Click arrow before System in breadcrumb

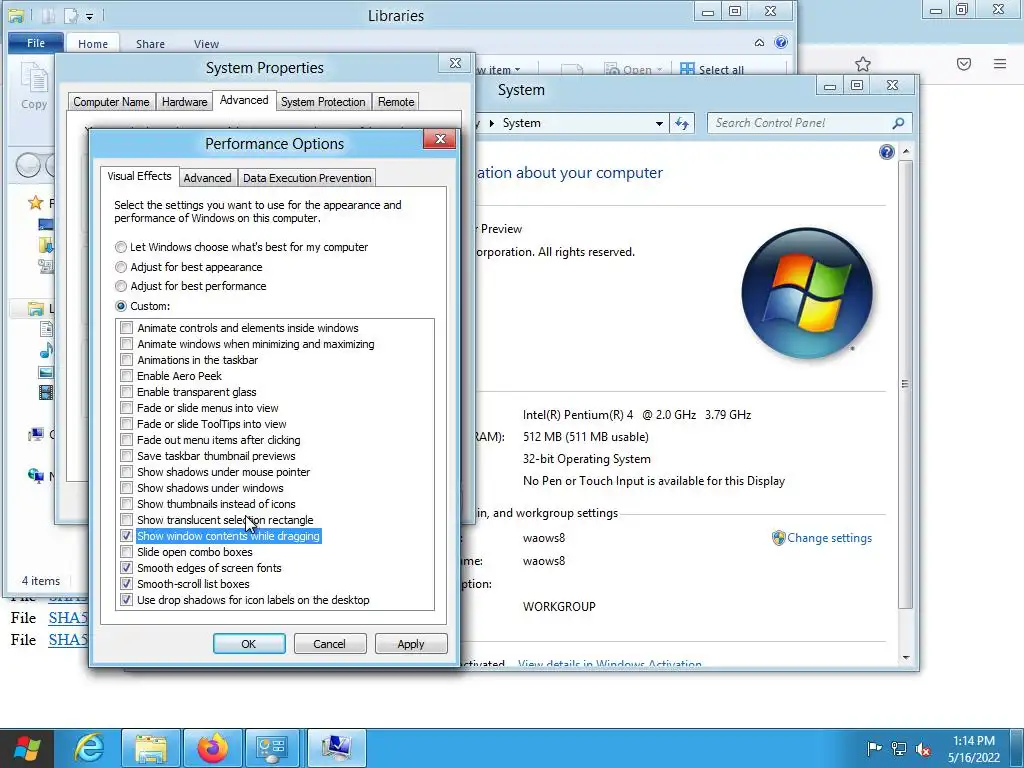point(492,123)
